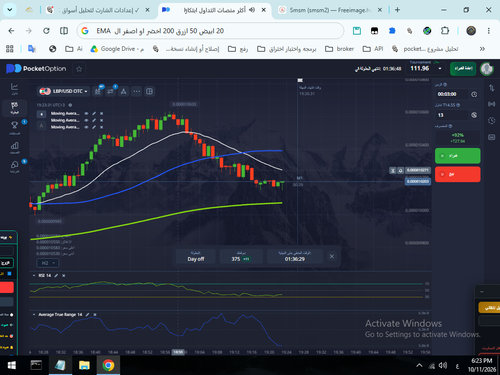500x375 pixels.
Task: Switch to the first Arabic chart settings tab
Action: click(x=98, y=10)
